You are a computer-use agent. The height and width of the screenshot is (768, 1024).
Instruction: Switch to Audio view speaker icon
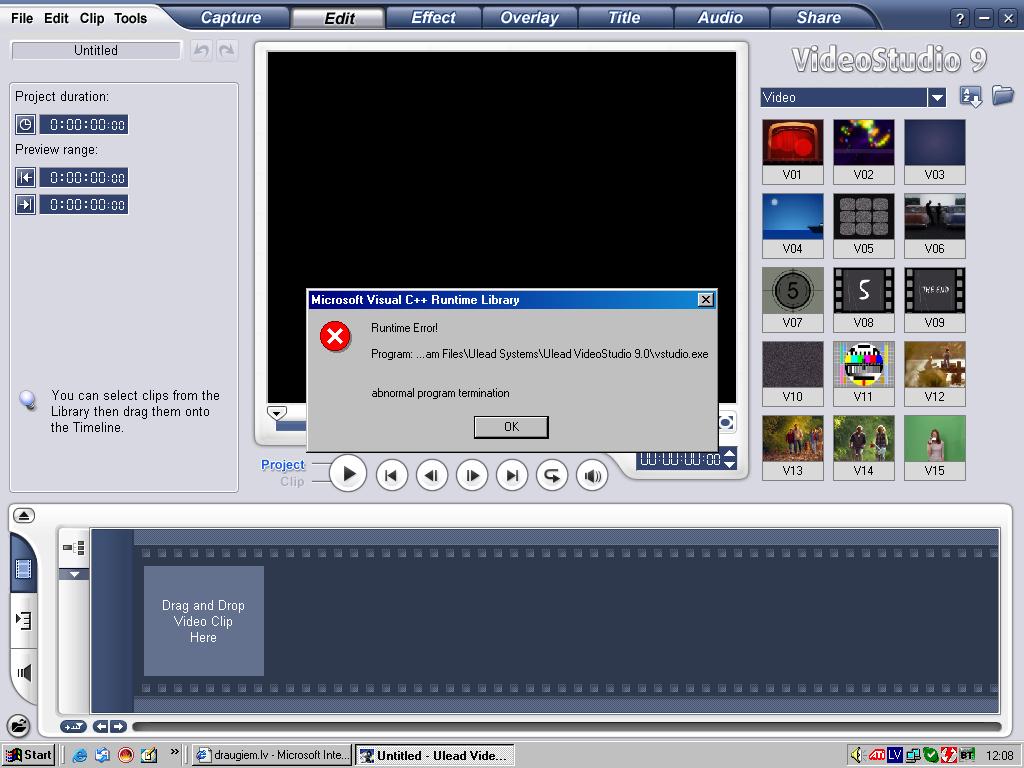pyautogui.click(x=24, y=673)
